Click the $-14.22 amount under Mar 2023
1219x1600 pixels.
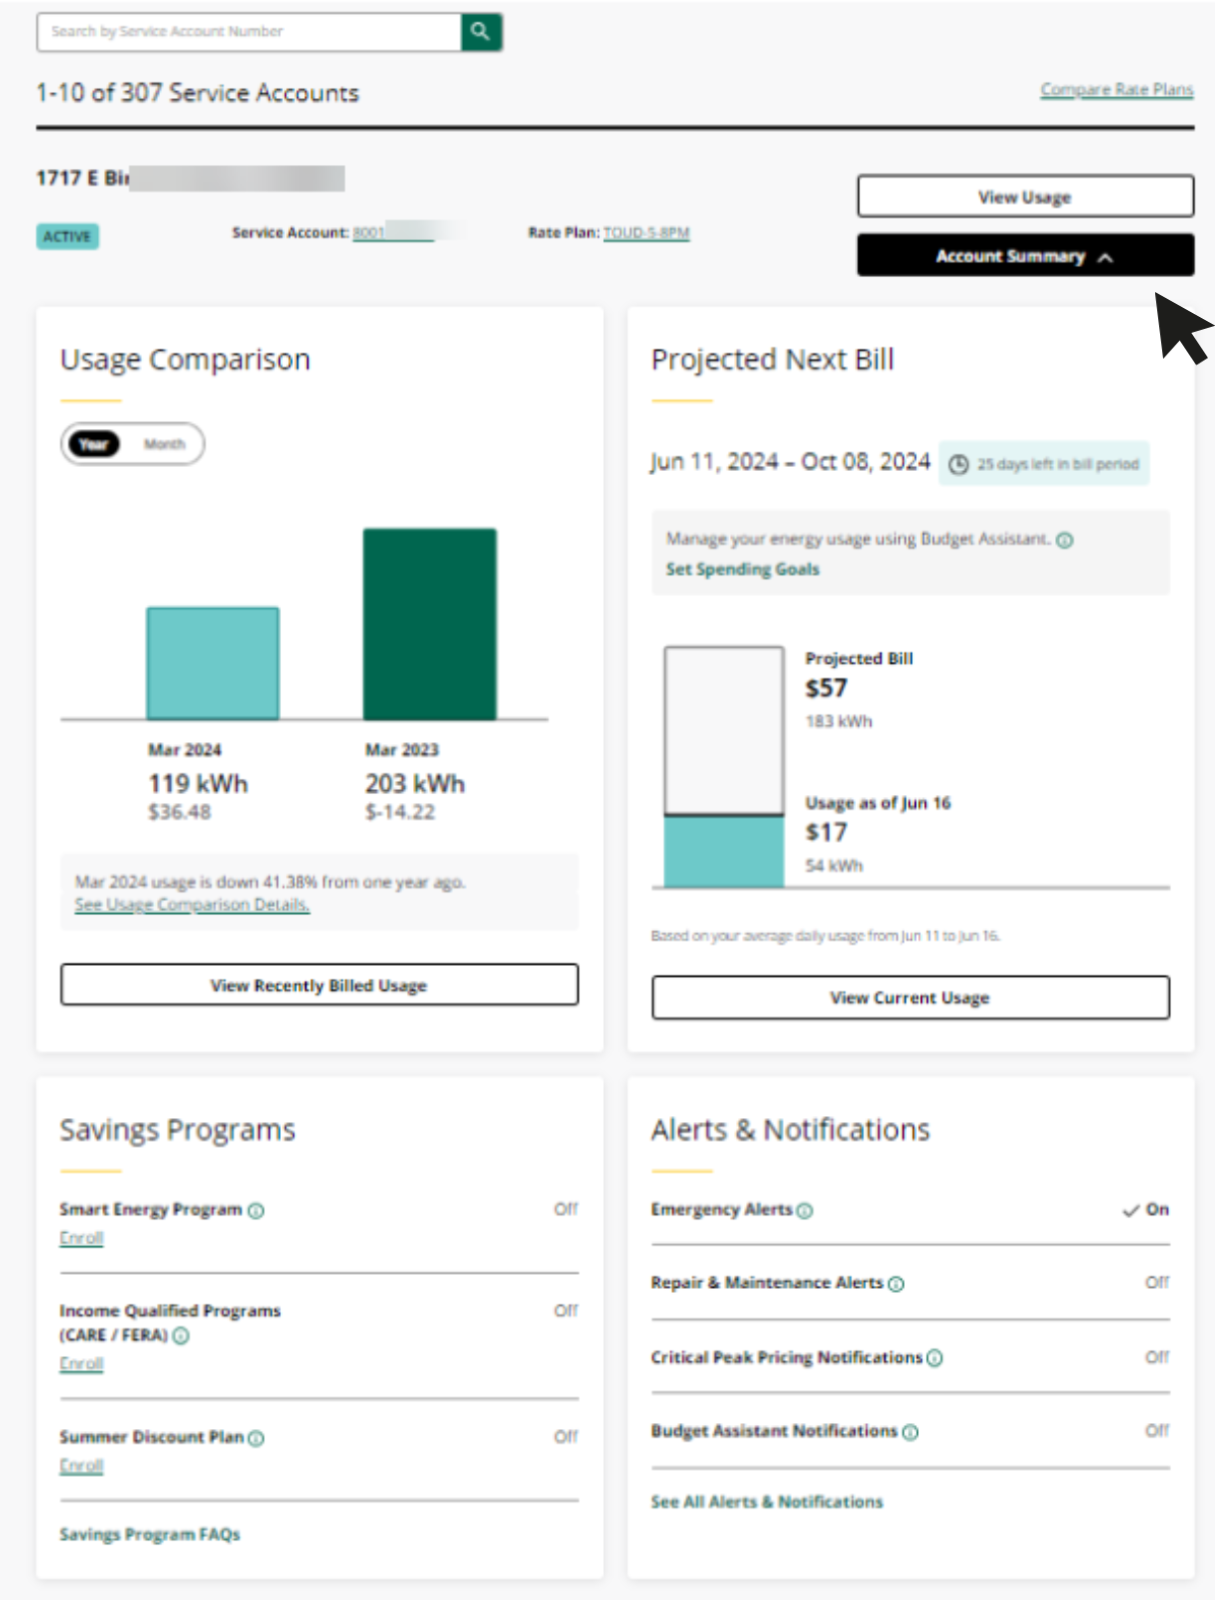coord(400,812)
